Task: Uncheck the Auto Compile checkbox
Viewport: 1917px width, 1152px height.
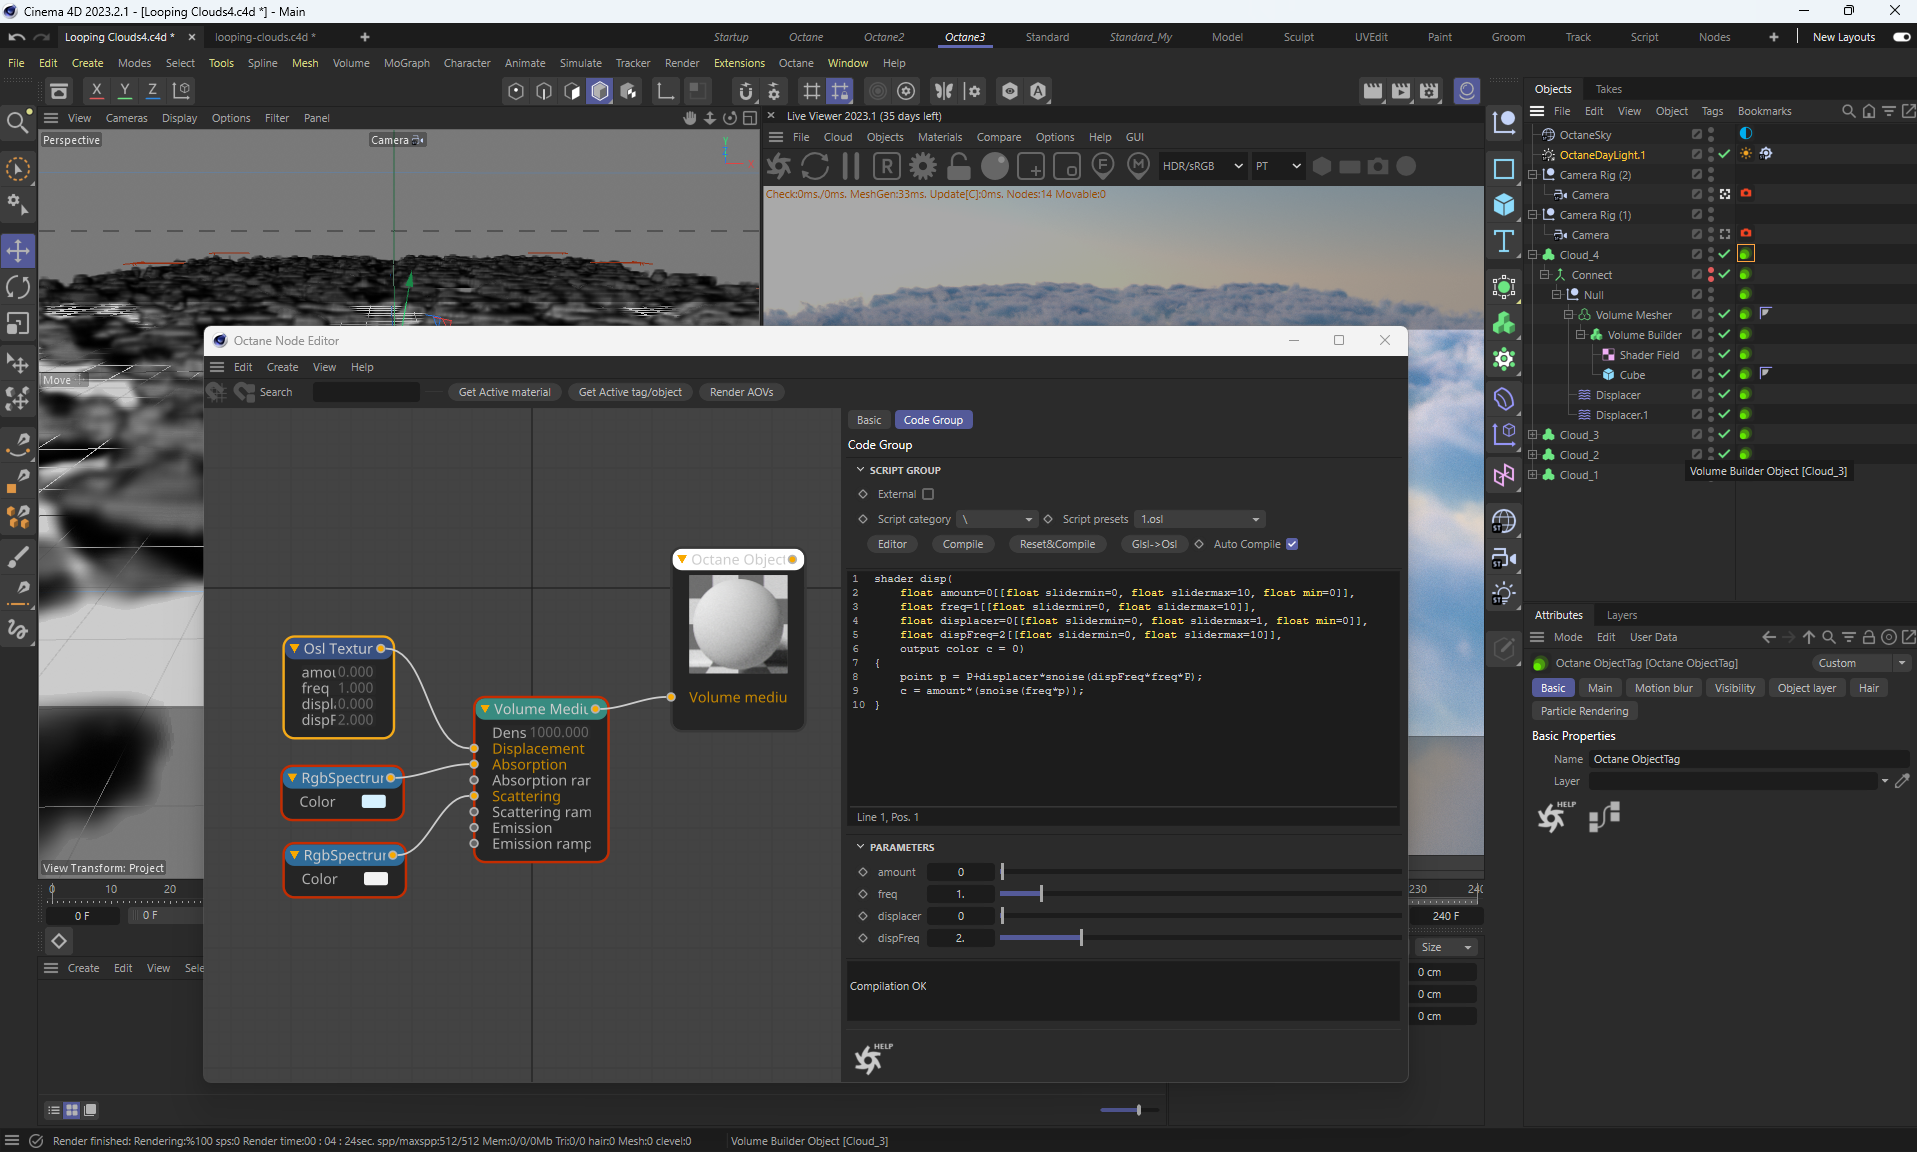Action: (x=1292, y=544)
